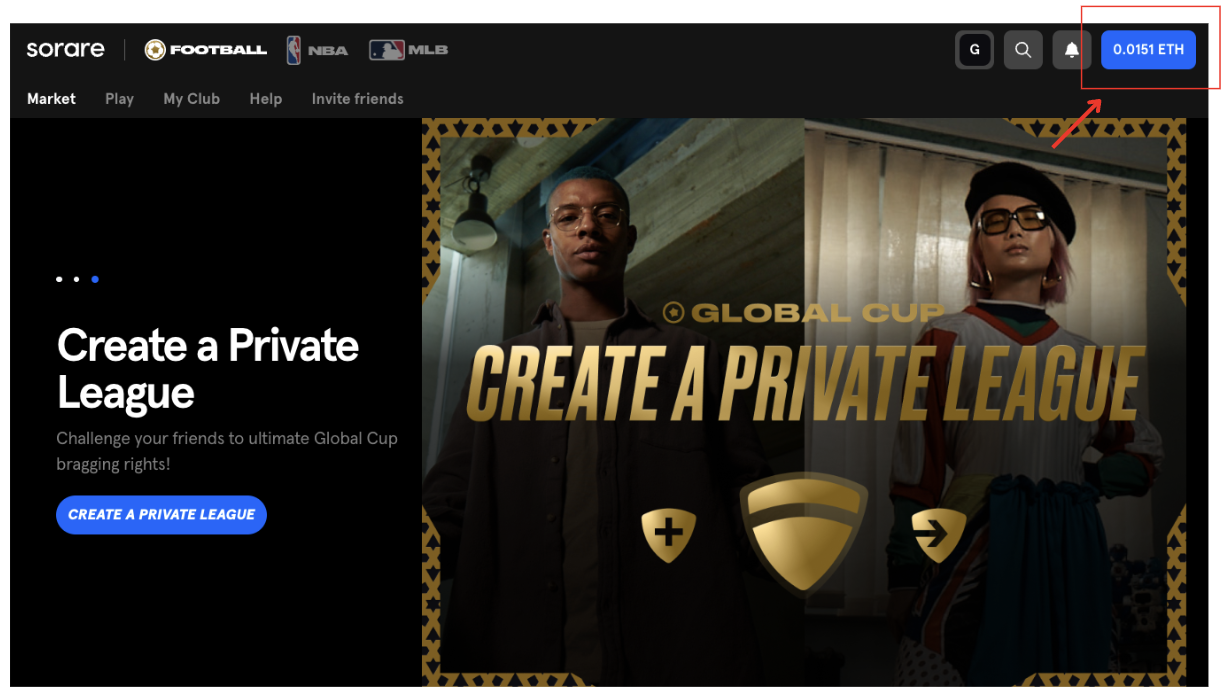This screenshot has width=1232, height=698.
Task: Switch to the NBA section
Action: point(317,50)
